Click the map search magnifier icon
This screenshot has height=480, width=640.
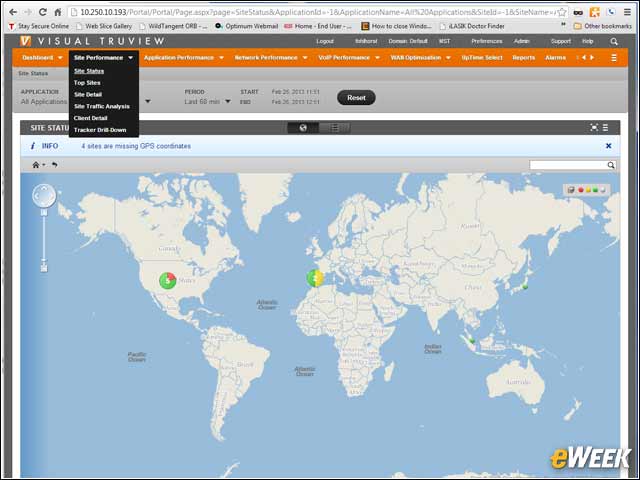pyautogui.click(x=611, y=165)
